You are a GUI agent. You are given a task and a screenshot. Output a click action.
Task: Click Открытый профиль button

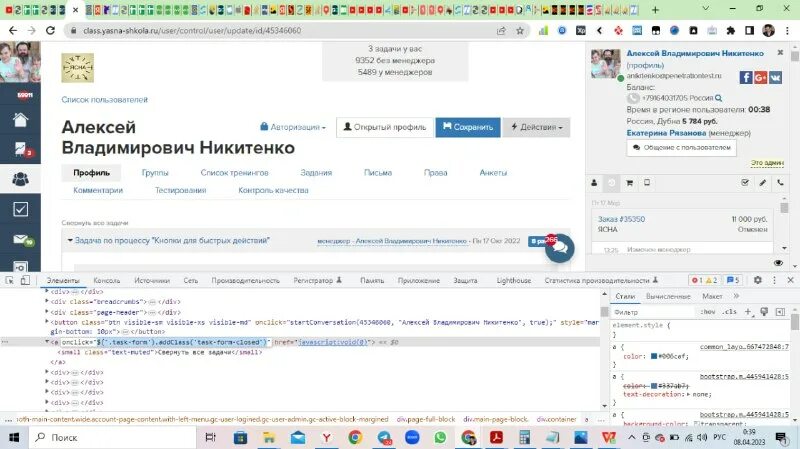click(385, 127)
